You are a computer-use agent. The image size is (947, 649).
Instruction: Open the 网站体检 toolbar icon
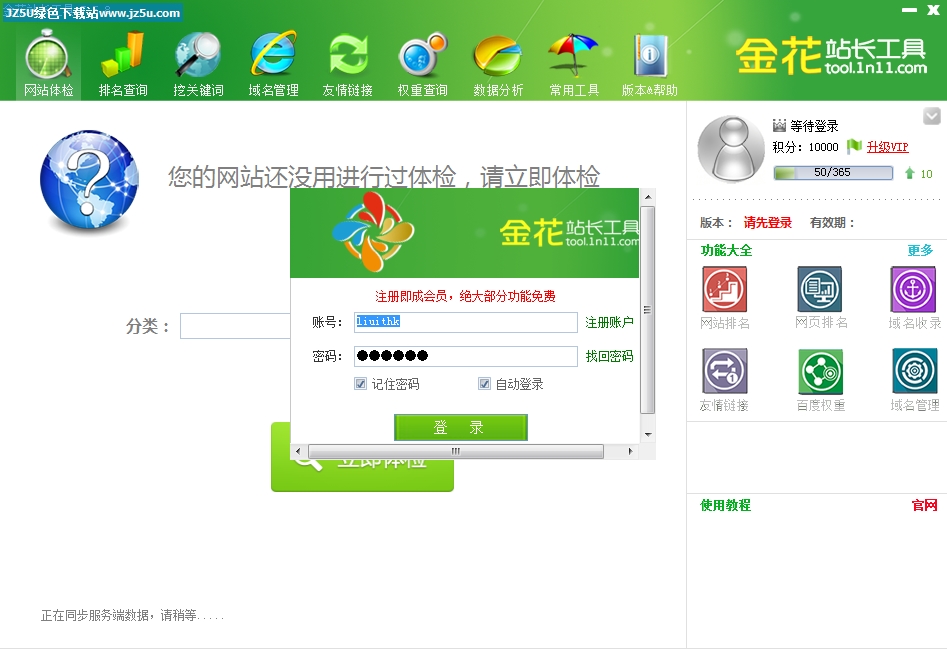[x=48, y=64]
